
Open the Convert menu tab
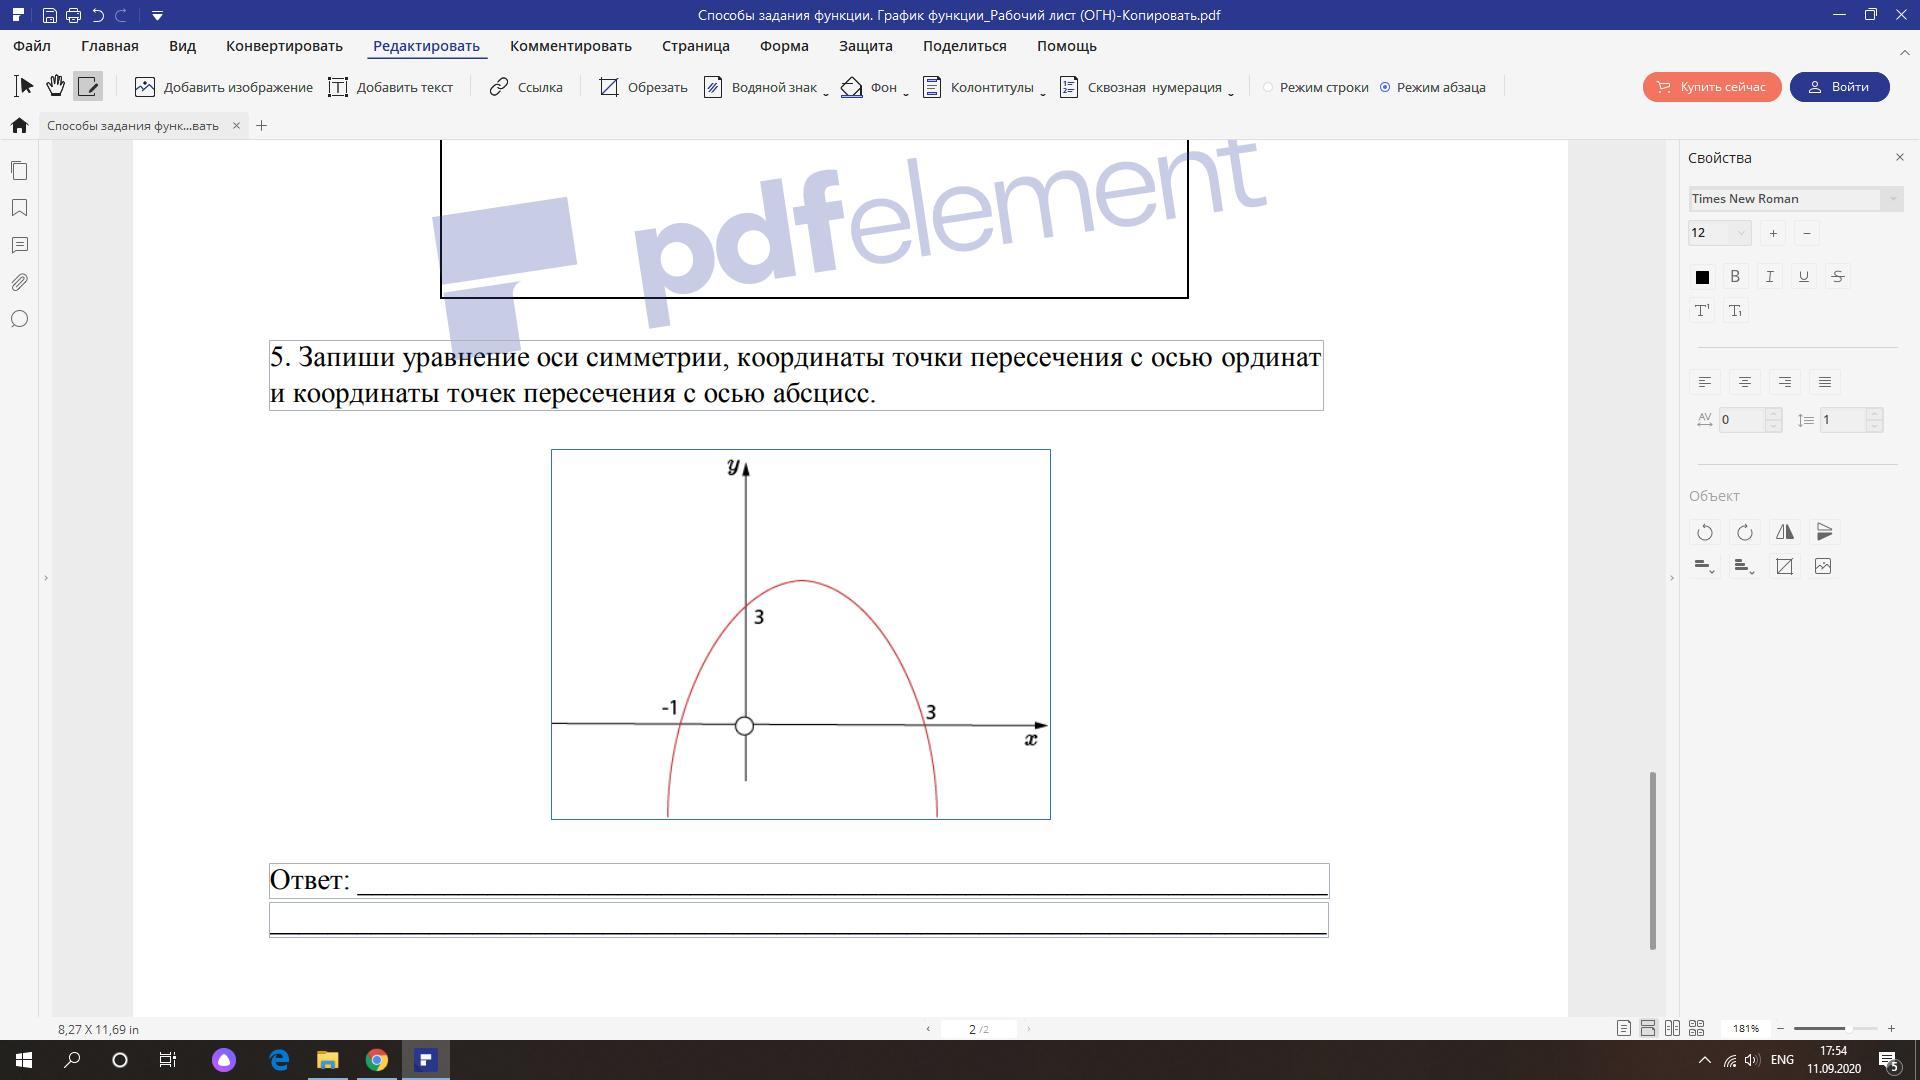284,46
